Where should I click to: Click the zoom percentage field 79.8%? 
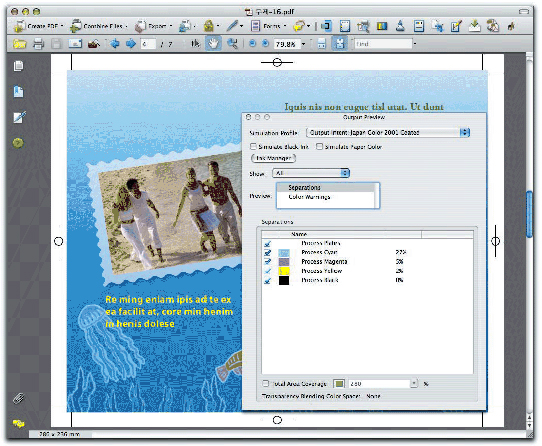pos(287,44)
